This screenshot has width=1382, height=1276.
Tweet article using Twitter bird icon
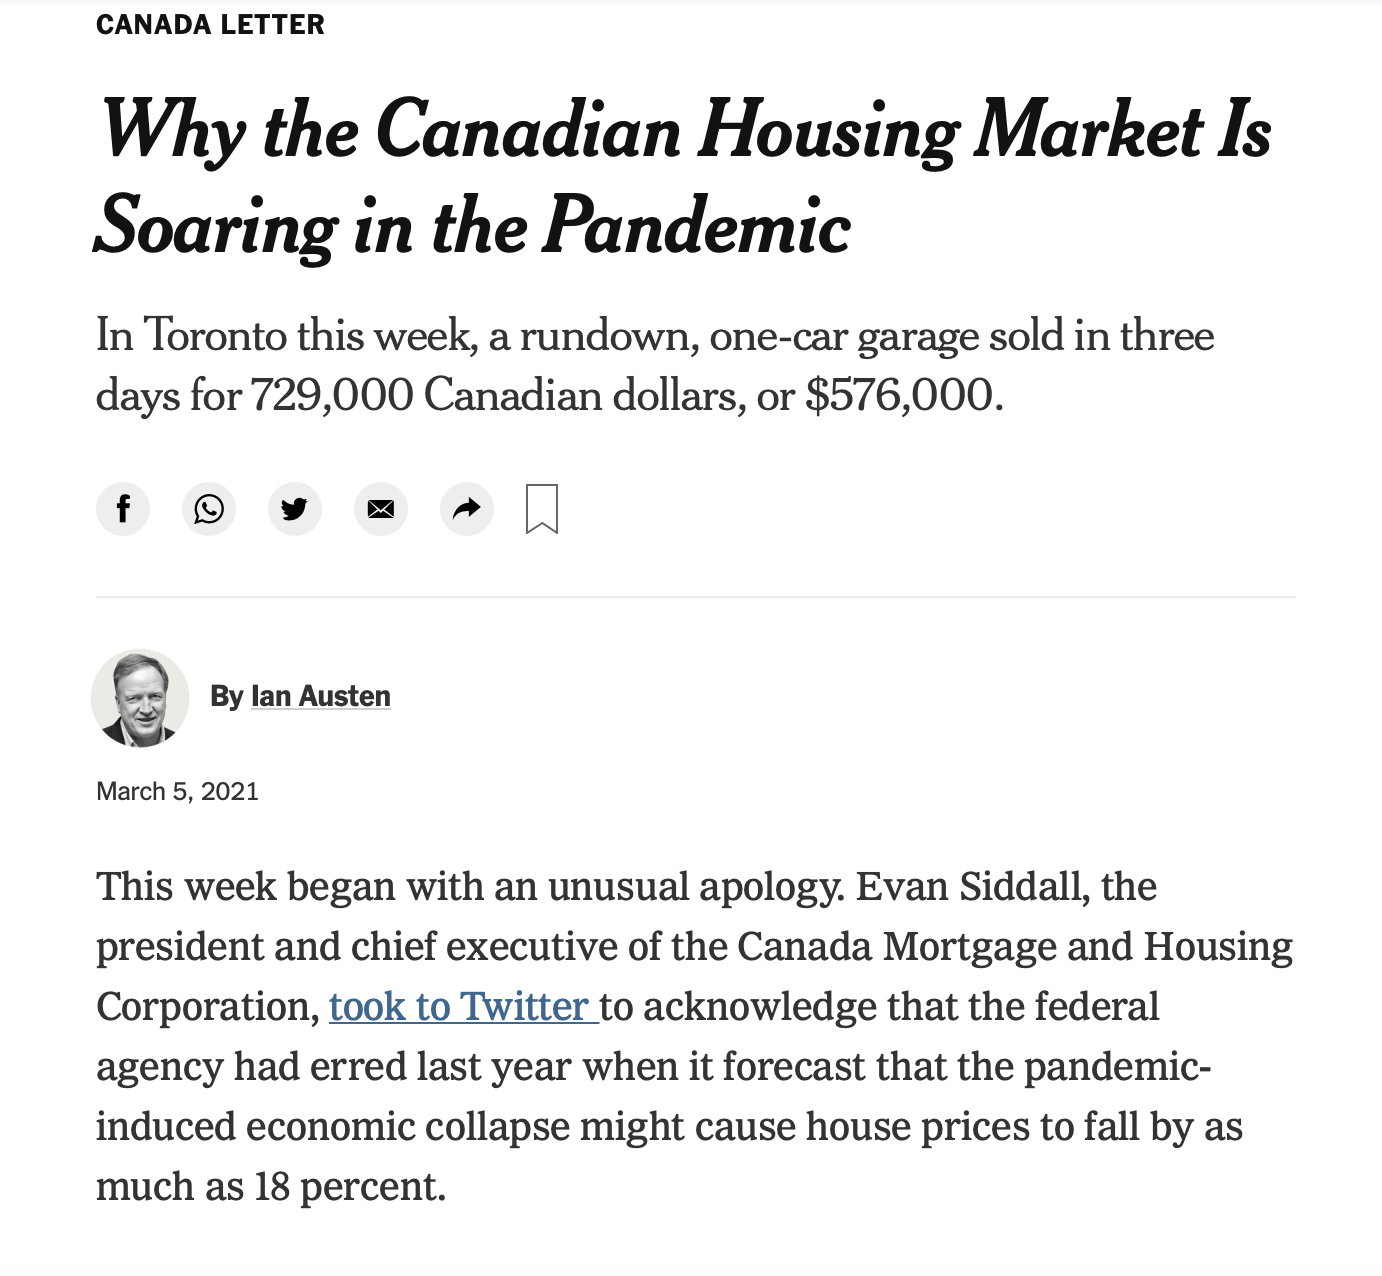(x=295, y=509)
